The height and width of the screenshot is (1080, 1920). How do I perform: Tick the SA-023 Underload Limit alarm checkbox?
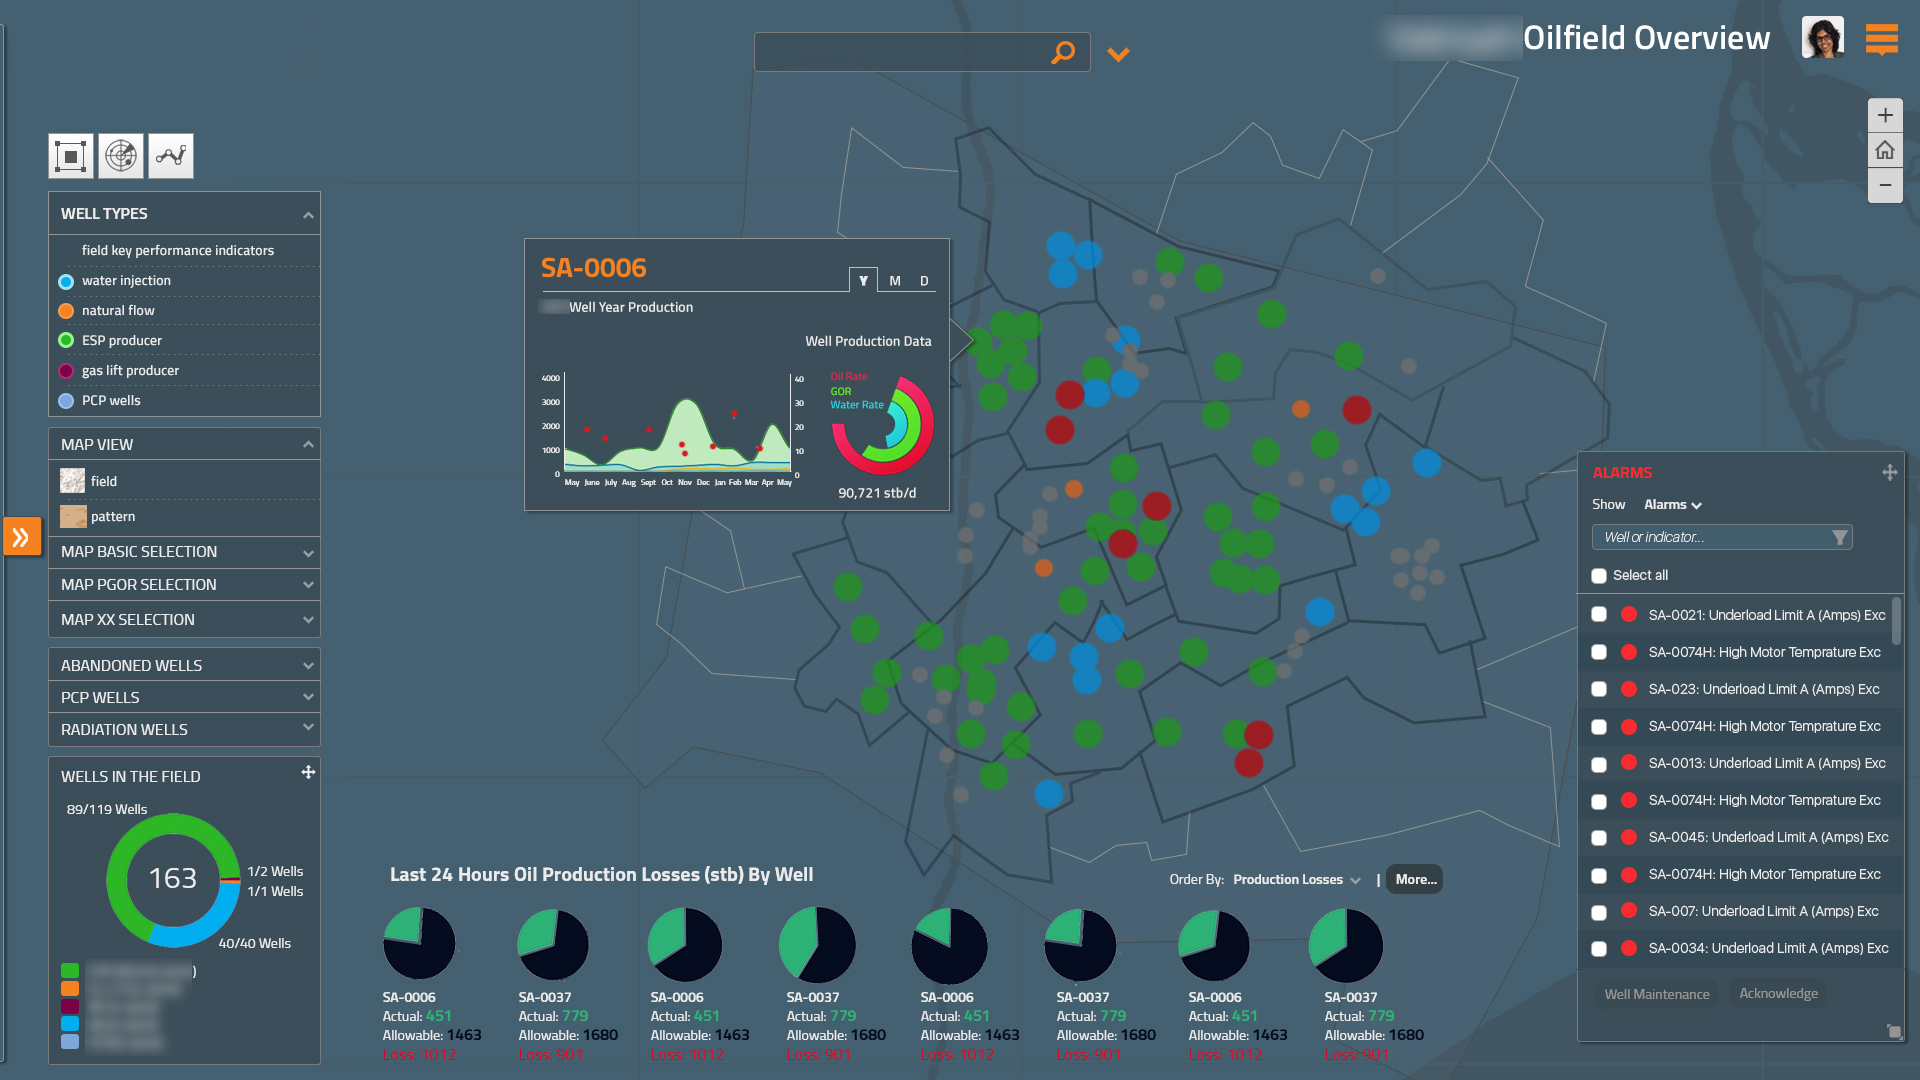pos(1599,689)
